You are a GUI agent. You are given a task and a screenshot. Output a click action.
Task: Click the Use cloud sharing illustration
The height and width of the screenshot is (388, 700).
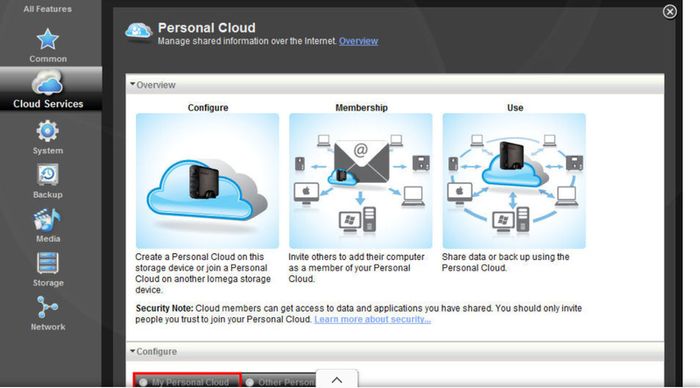[514, 181]
